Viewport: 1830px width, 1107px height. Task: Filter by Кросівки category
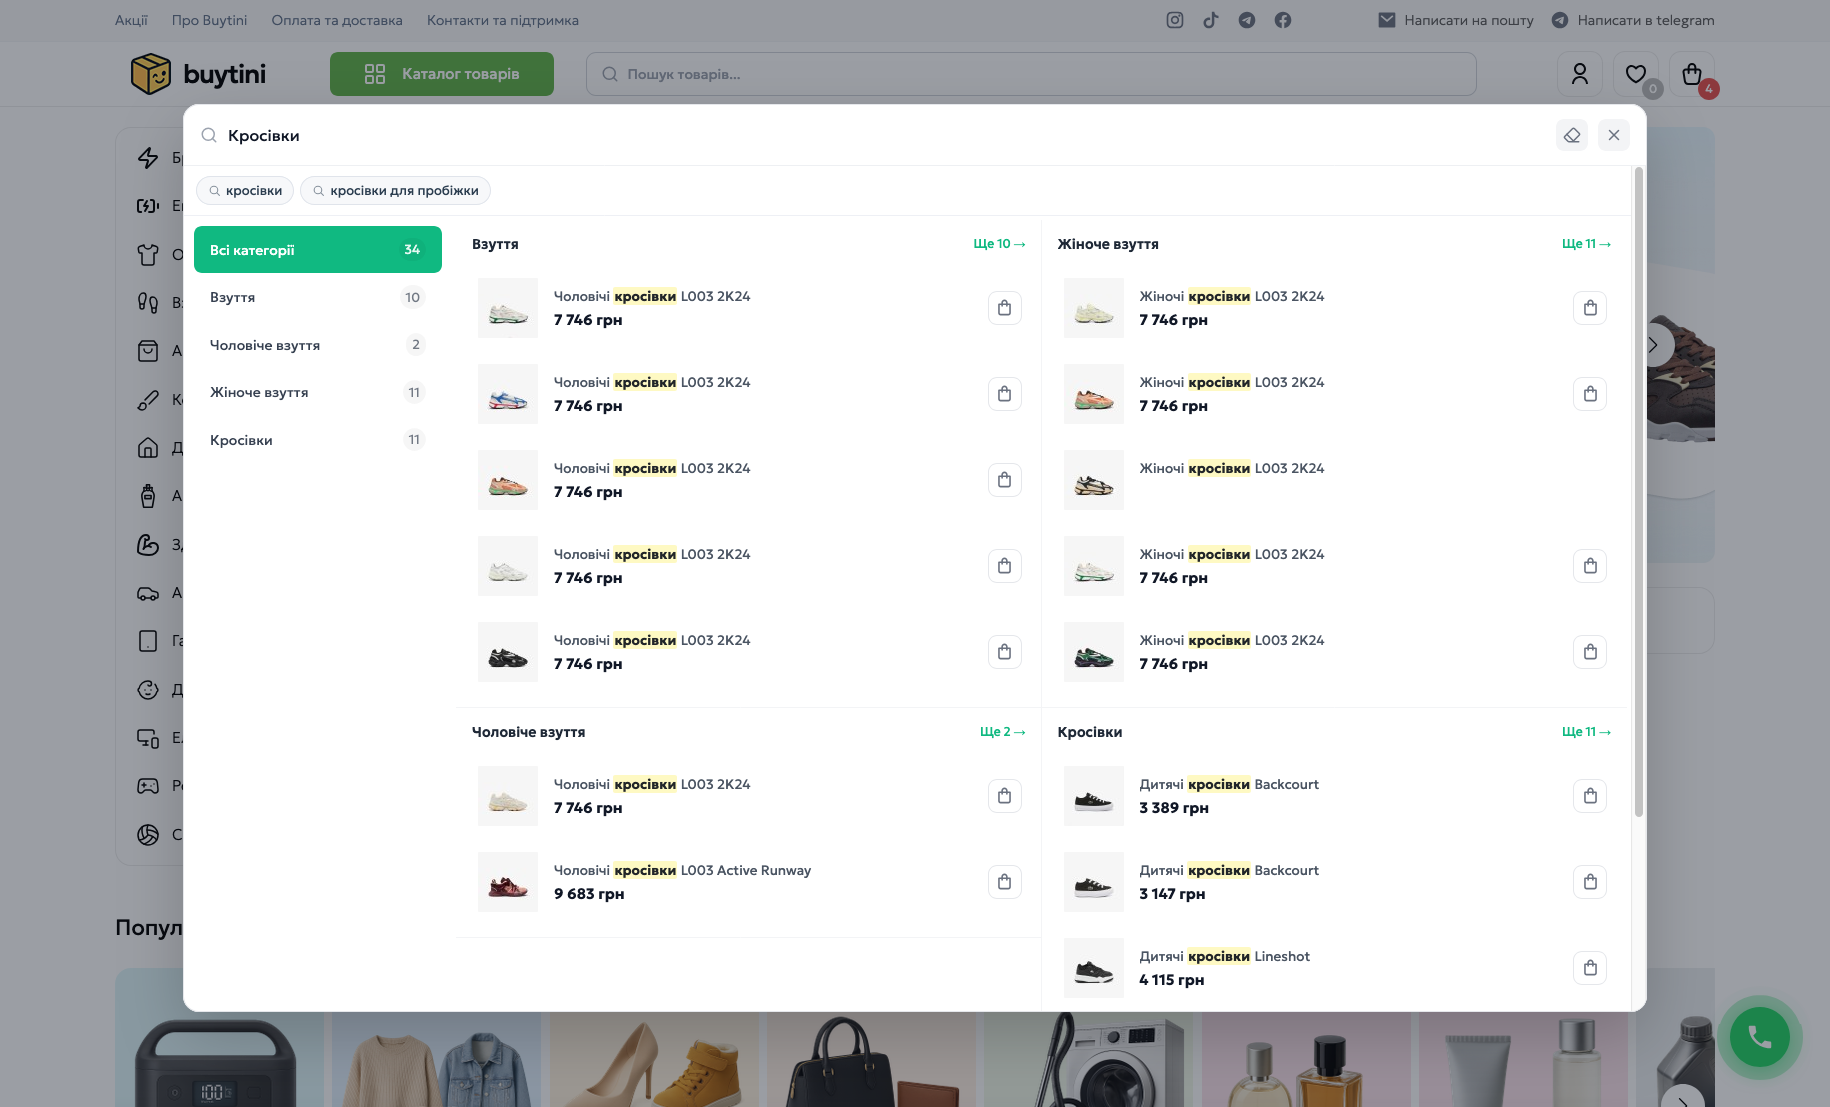click(318, 440)
